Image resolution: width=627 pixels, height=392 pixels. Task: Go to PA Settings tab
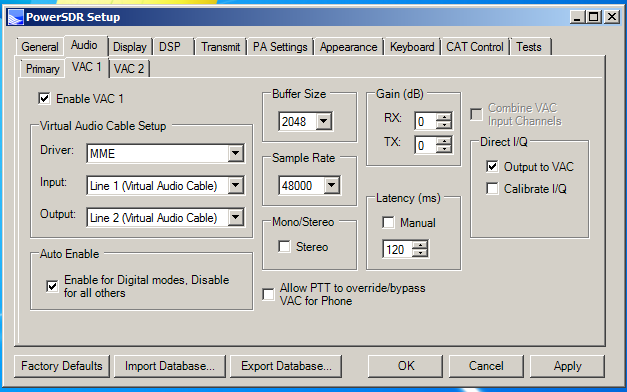pos(280,47)
